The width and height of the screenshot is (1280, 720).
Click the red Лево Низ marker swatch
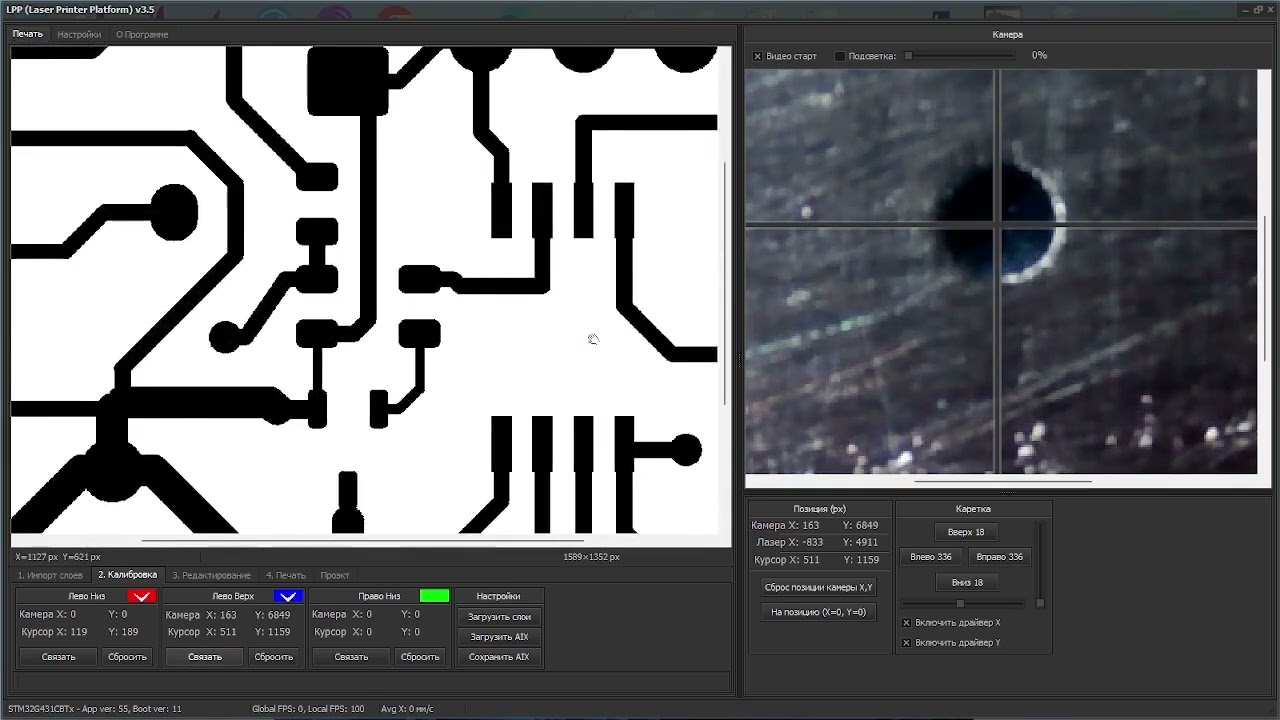point(142,596)
